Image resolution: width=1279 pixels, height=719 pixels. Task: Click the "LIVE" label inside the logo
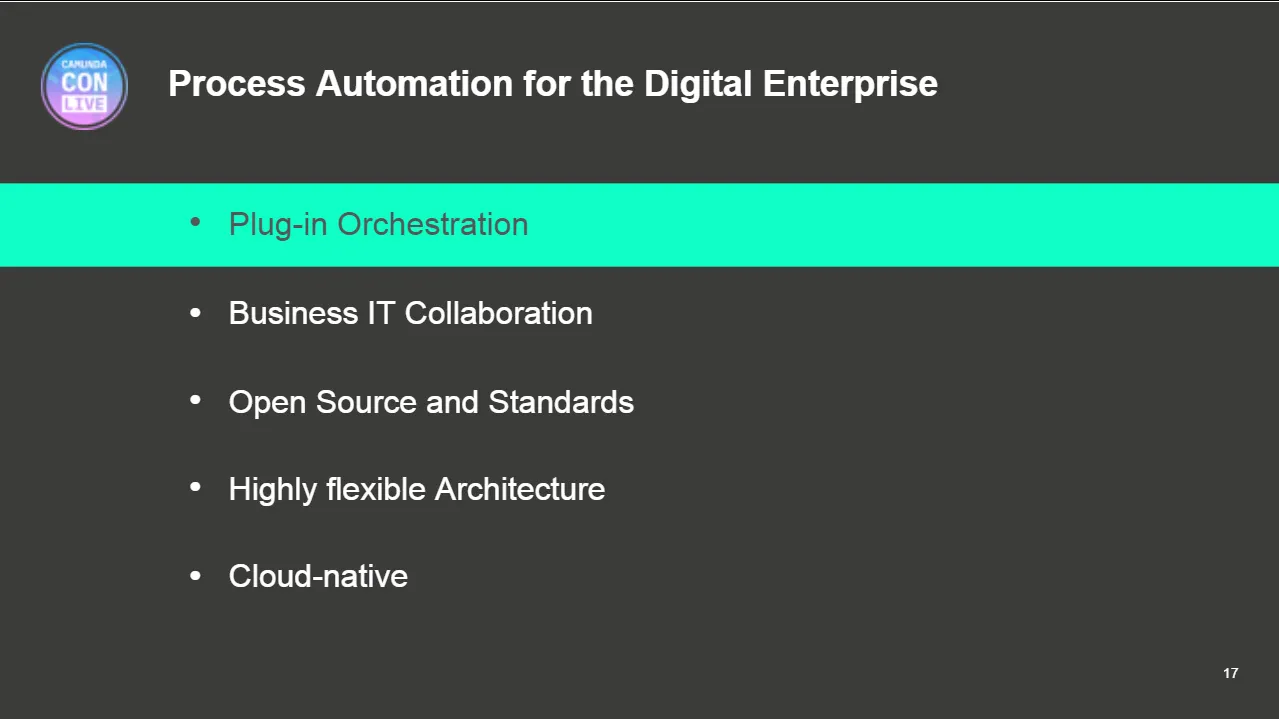click(84, 105)
